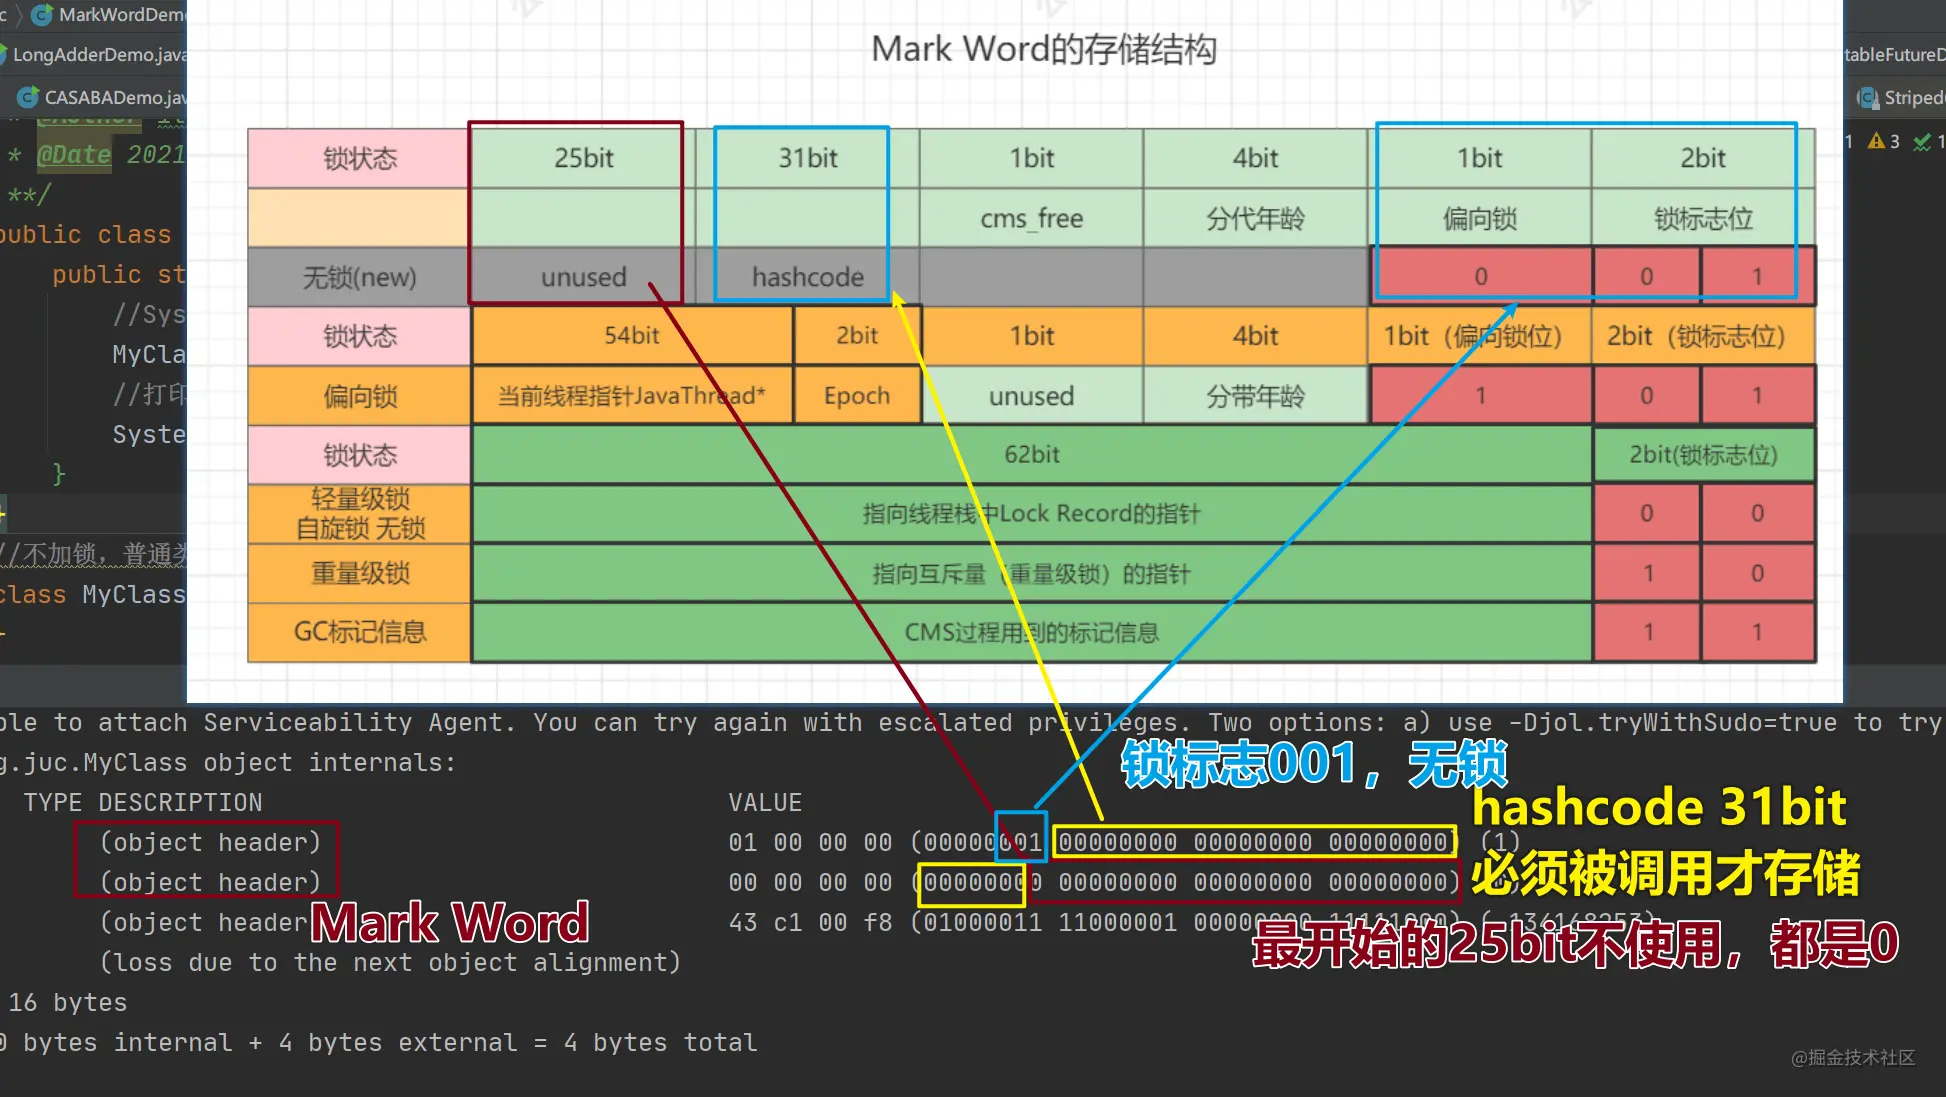This screenshot has width=1946, height=1097.
Task: Switch to the CASABADemo.java tab
Action: click(114, 97)
